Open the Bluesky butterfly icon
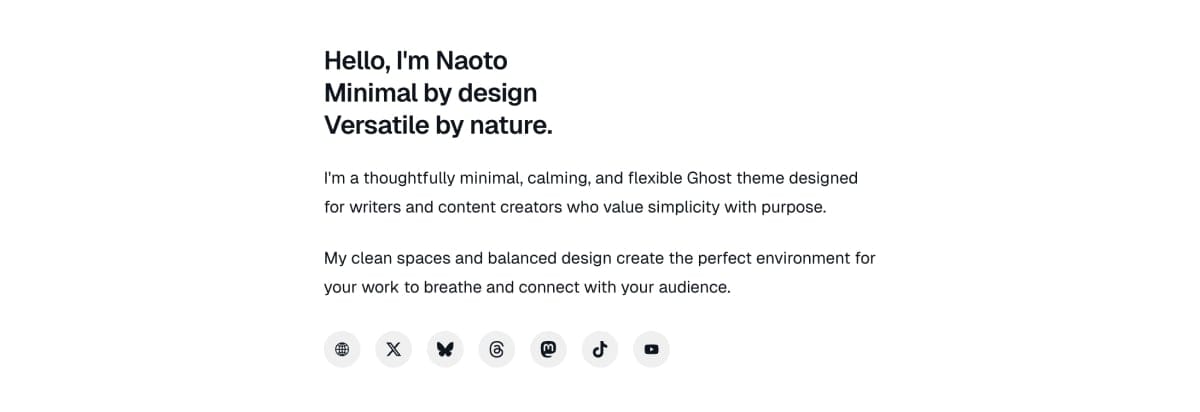The image size is (1200, 412). pyautogui.click(x=445, y=349)
